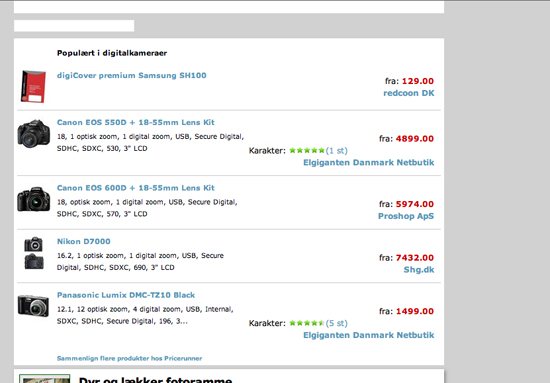
Task: Click the (1 st) review count link
Action: click(x=336, y=150)
